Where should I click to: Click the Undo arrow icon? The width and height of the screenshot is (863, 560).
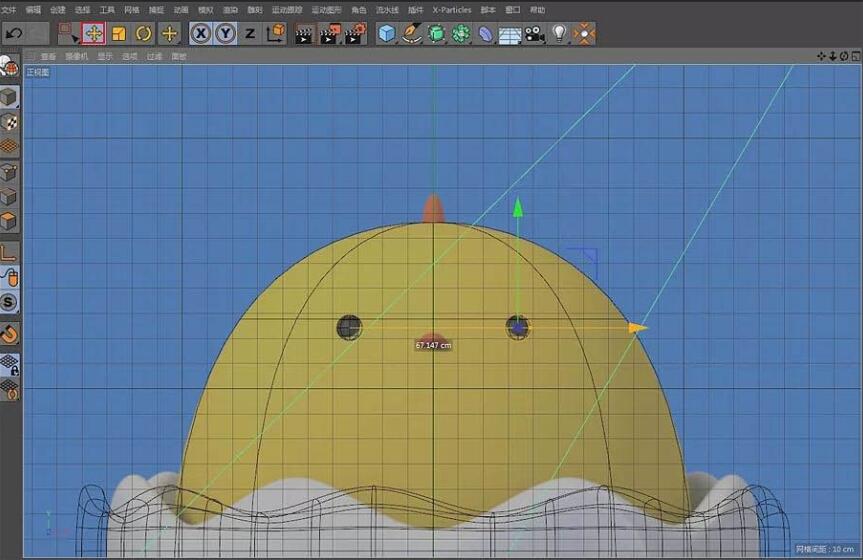coord(14,34)
